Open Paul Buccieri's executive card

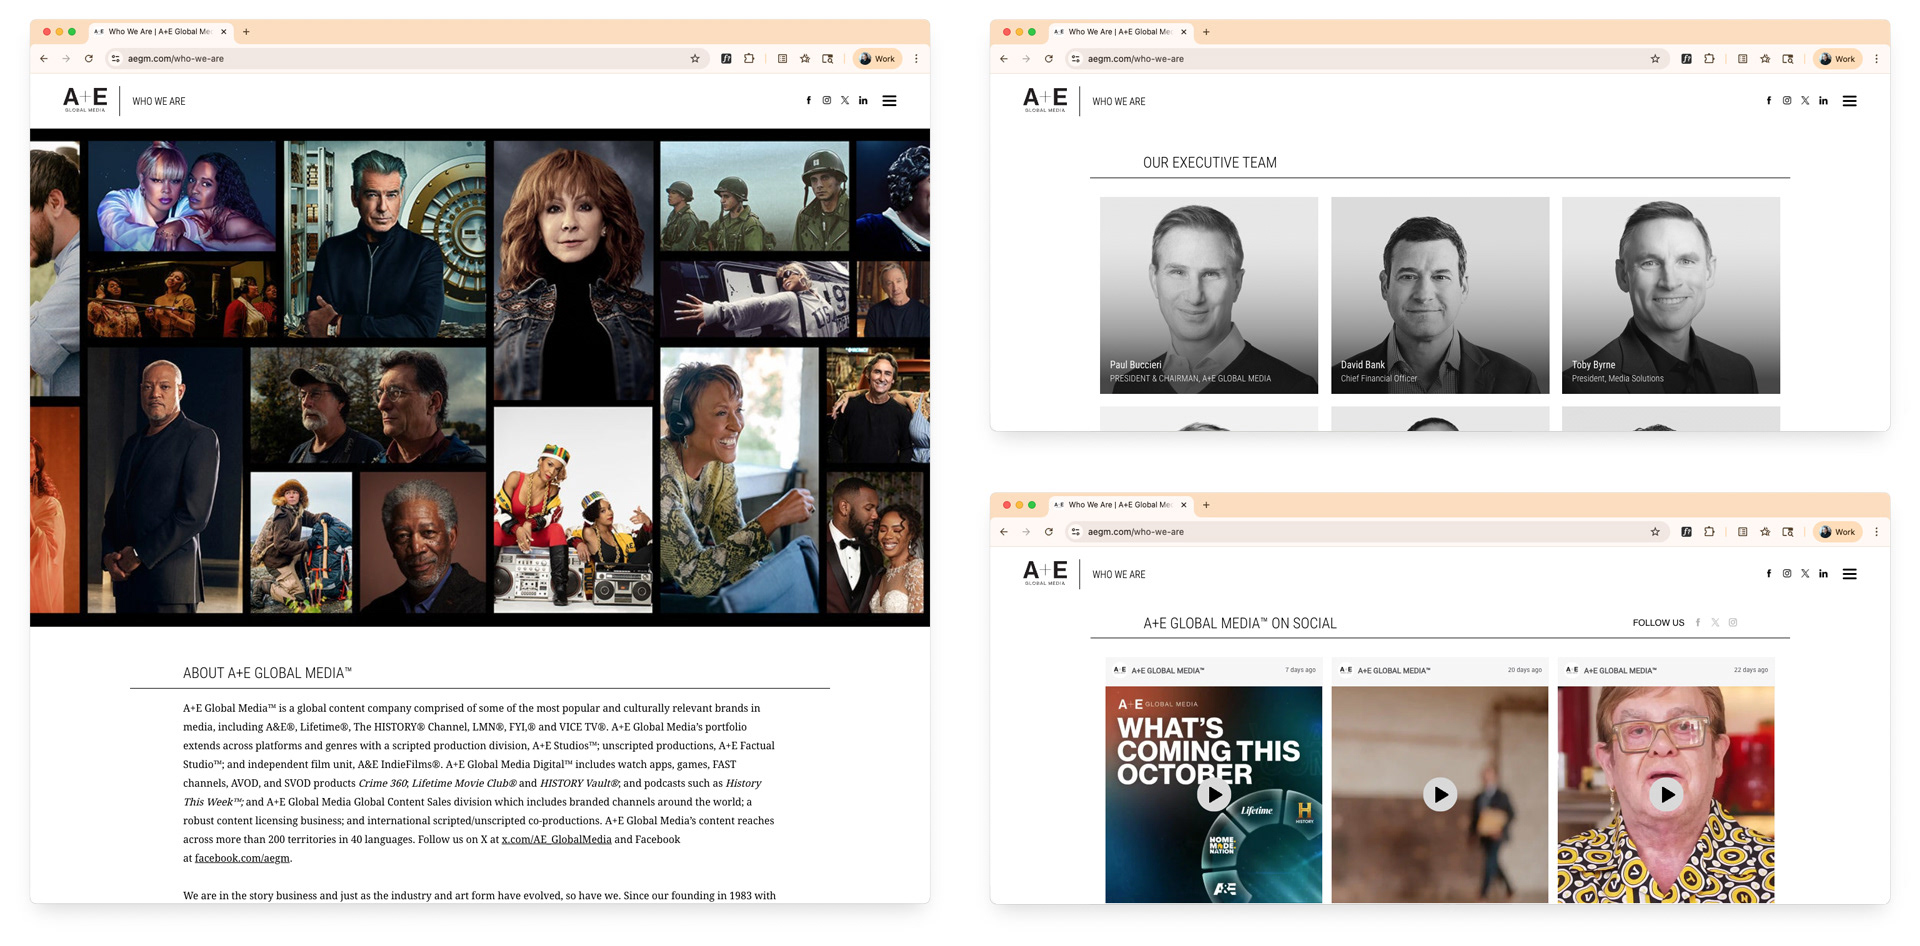pos(1209,295)
